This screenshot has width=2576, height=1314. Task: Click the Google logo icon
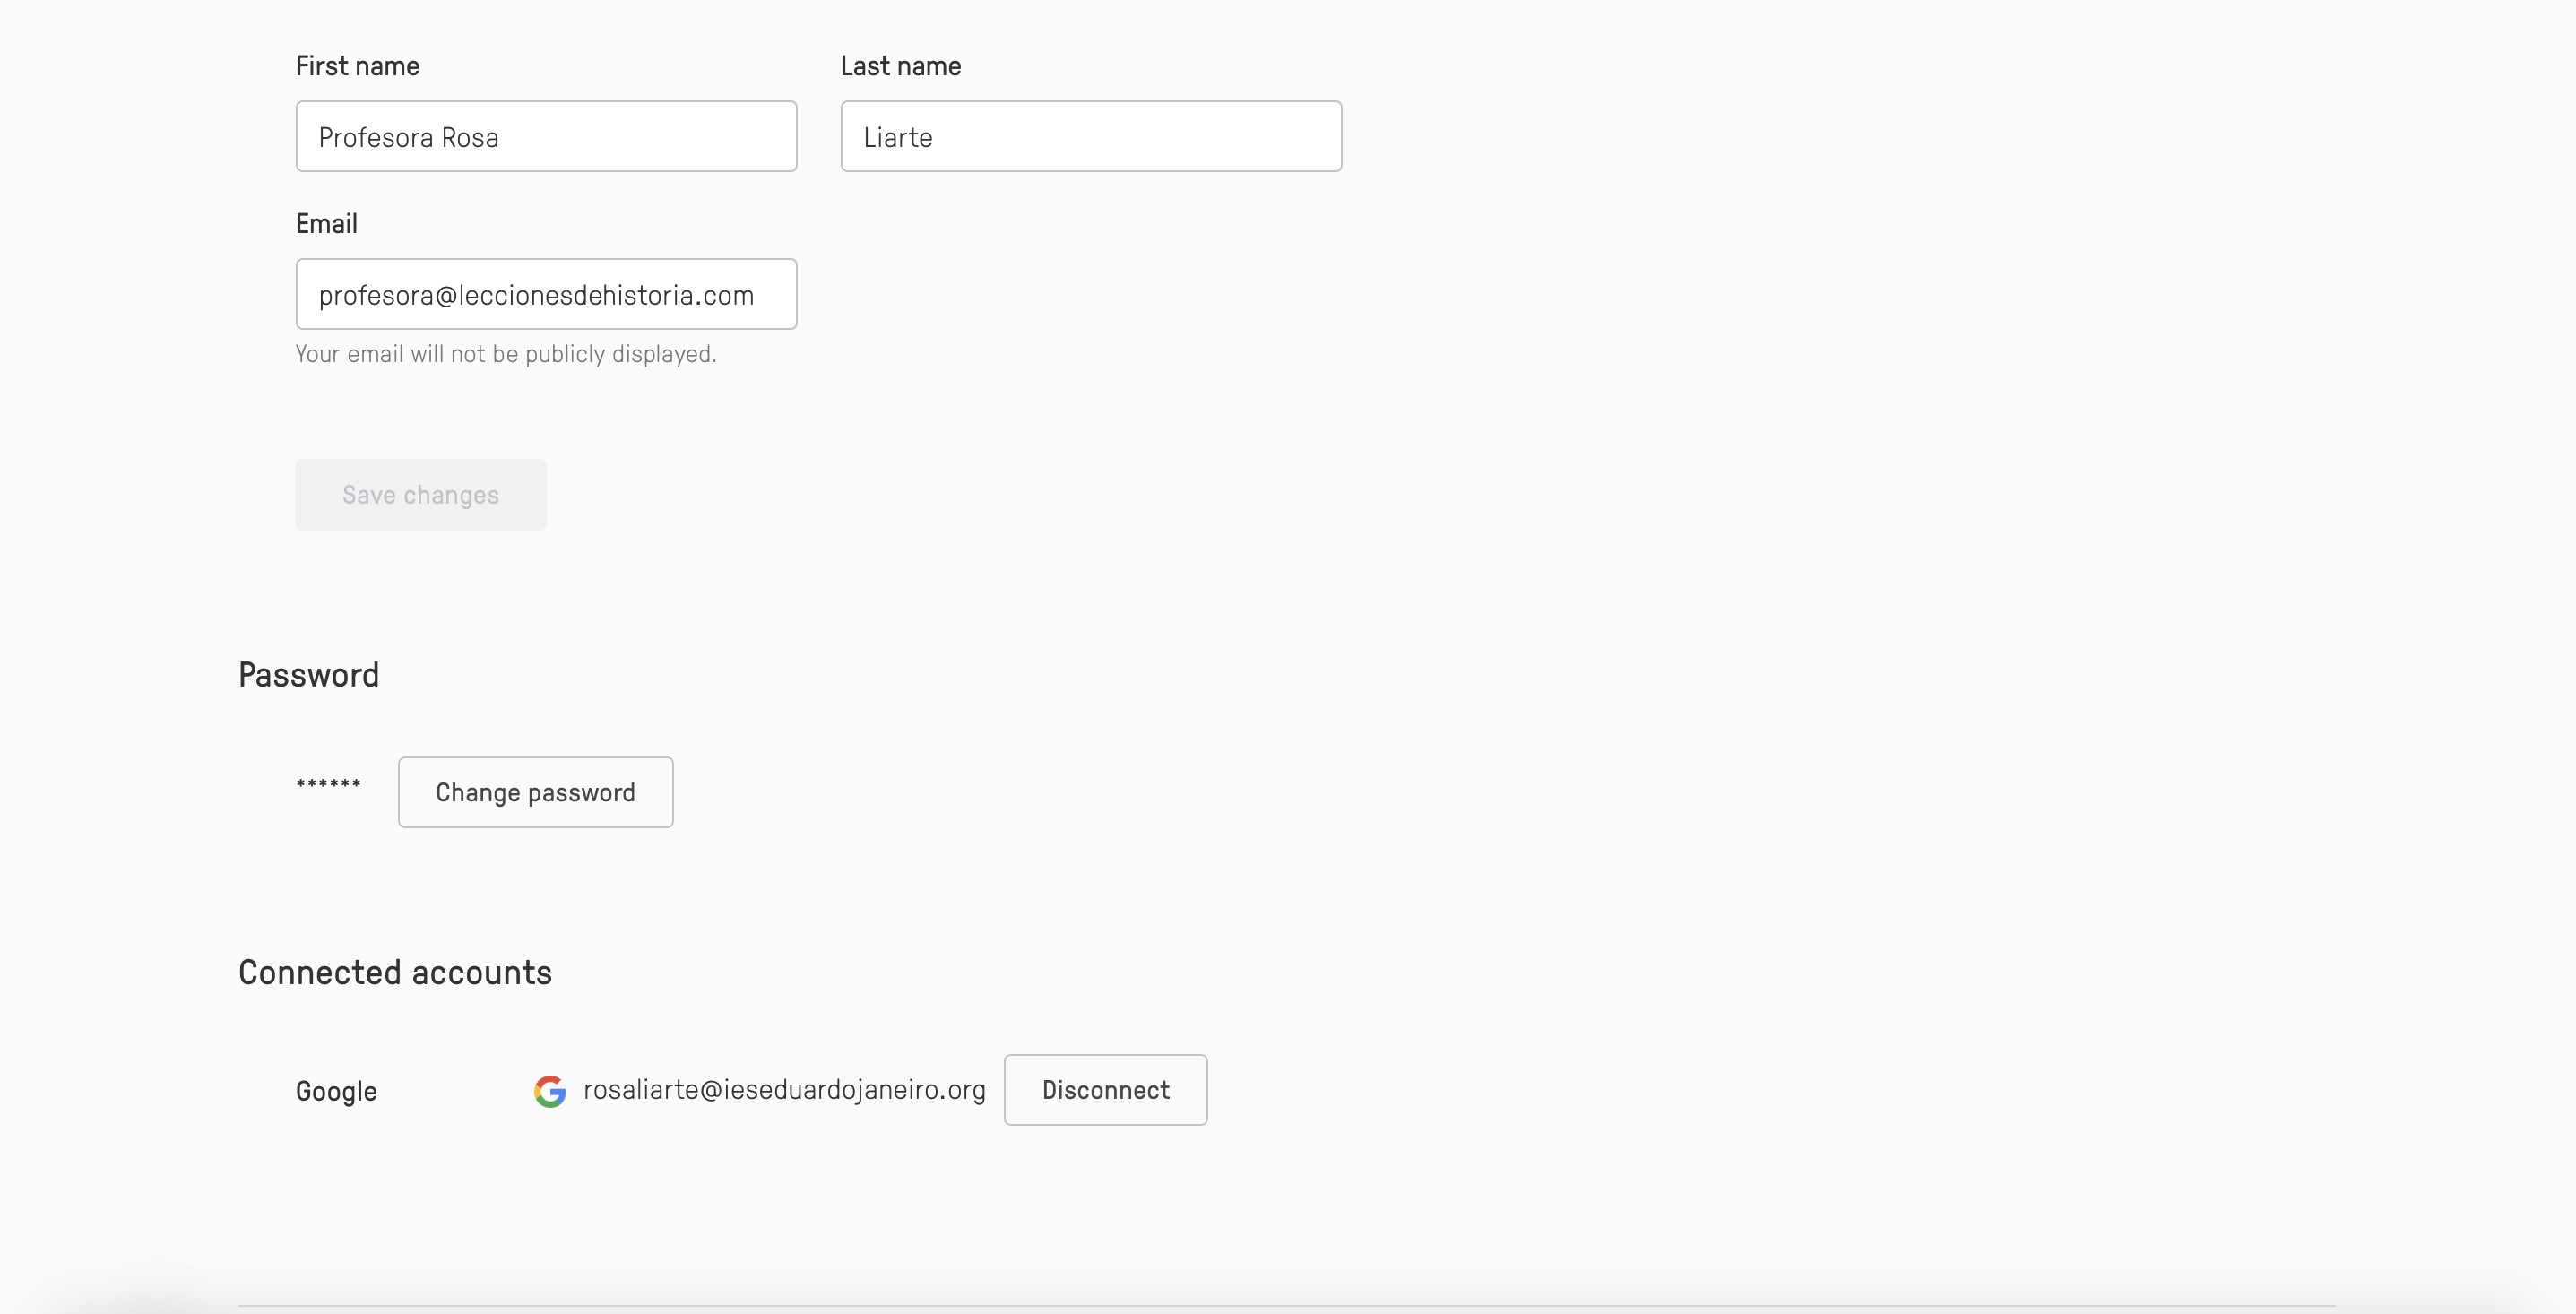pos(550,1090)
